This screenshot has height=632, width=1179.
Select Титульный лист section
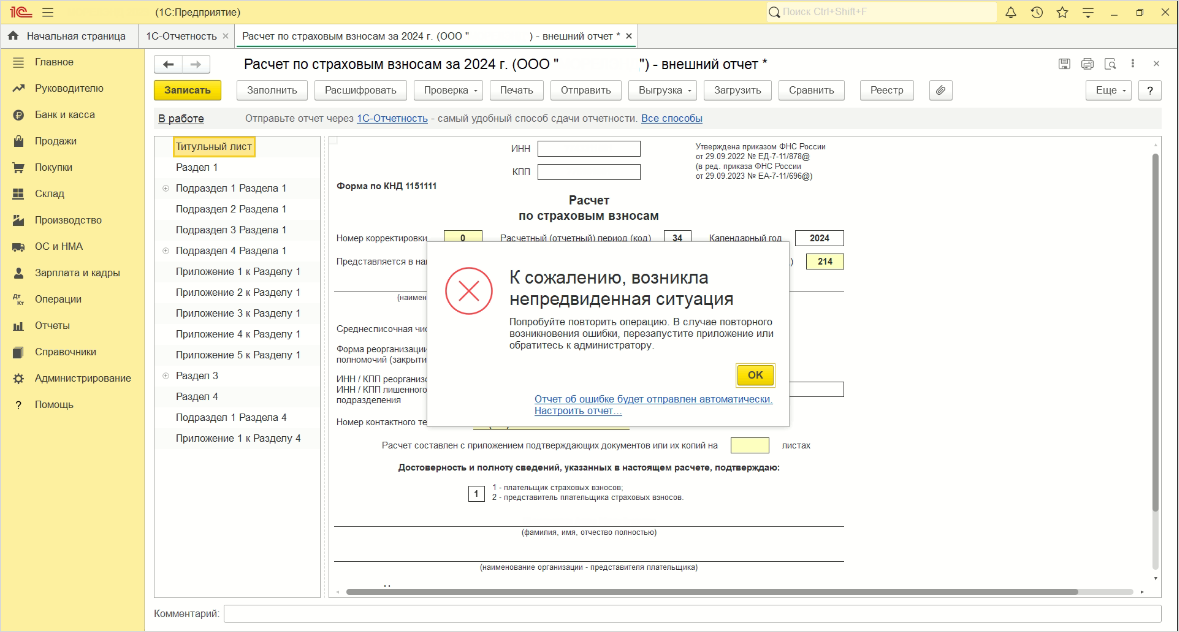(214, 147)
